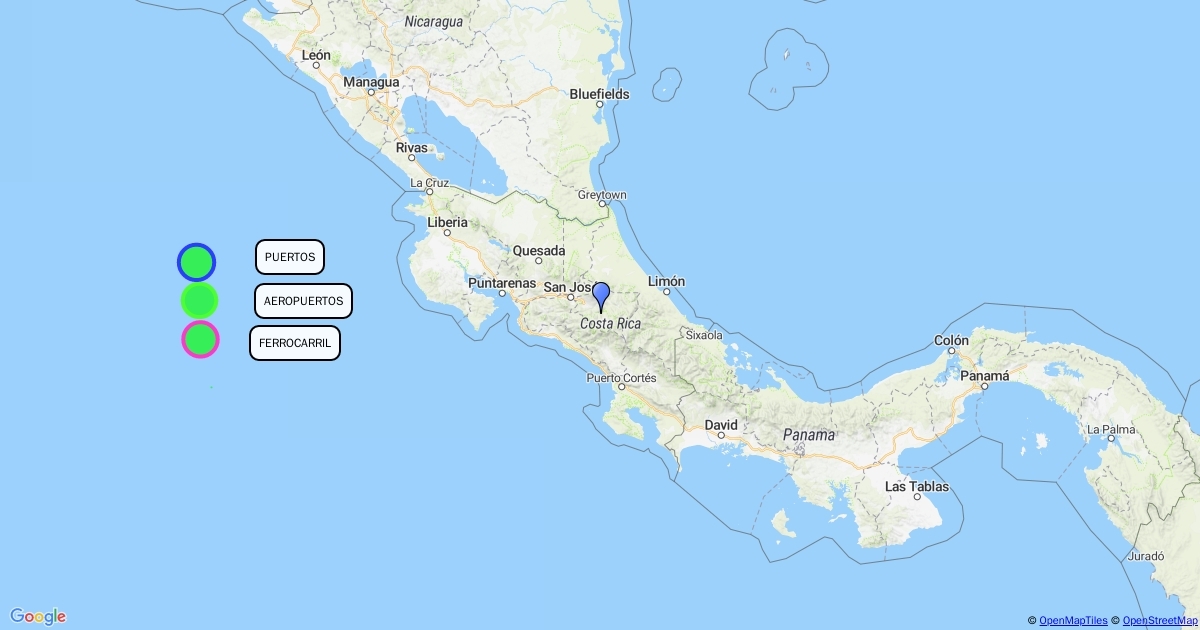Click the Nicaragua country label
Image resolution: width=1200 pixels, height=630 pixels.
click(x=433, y=21)
